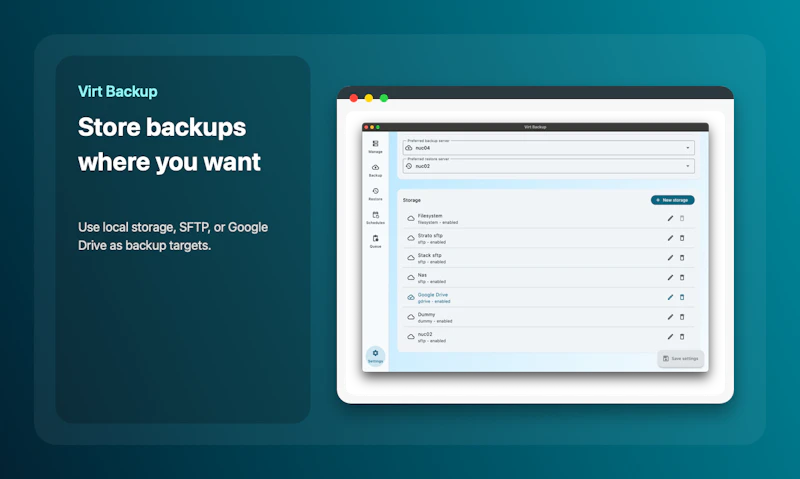
Task: Edit the Filesystem storage entry
Action: point(670,218)
